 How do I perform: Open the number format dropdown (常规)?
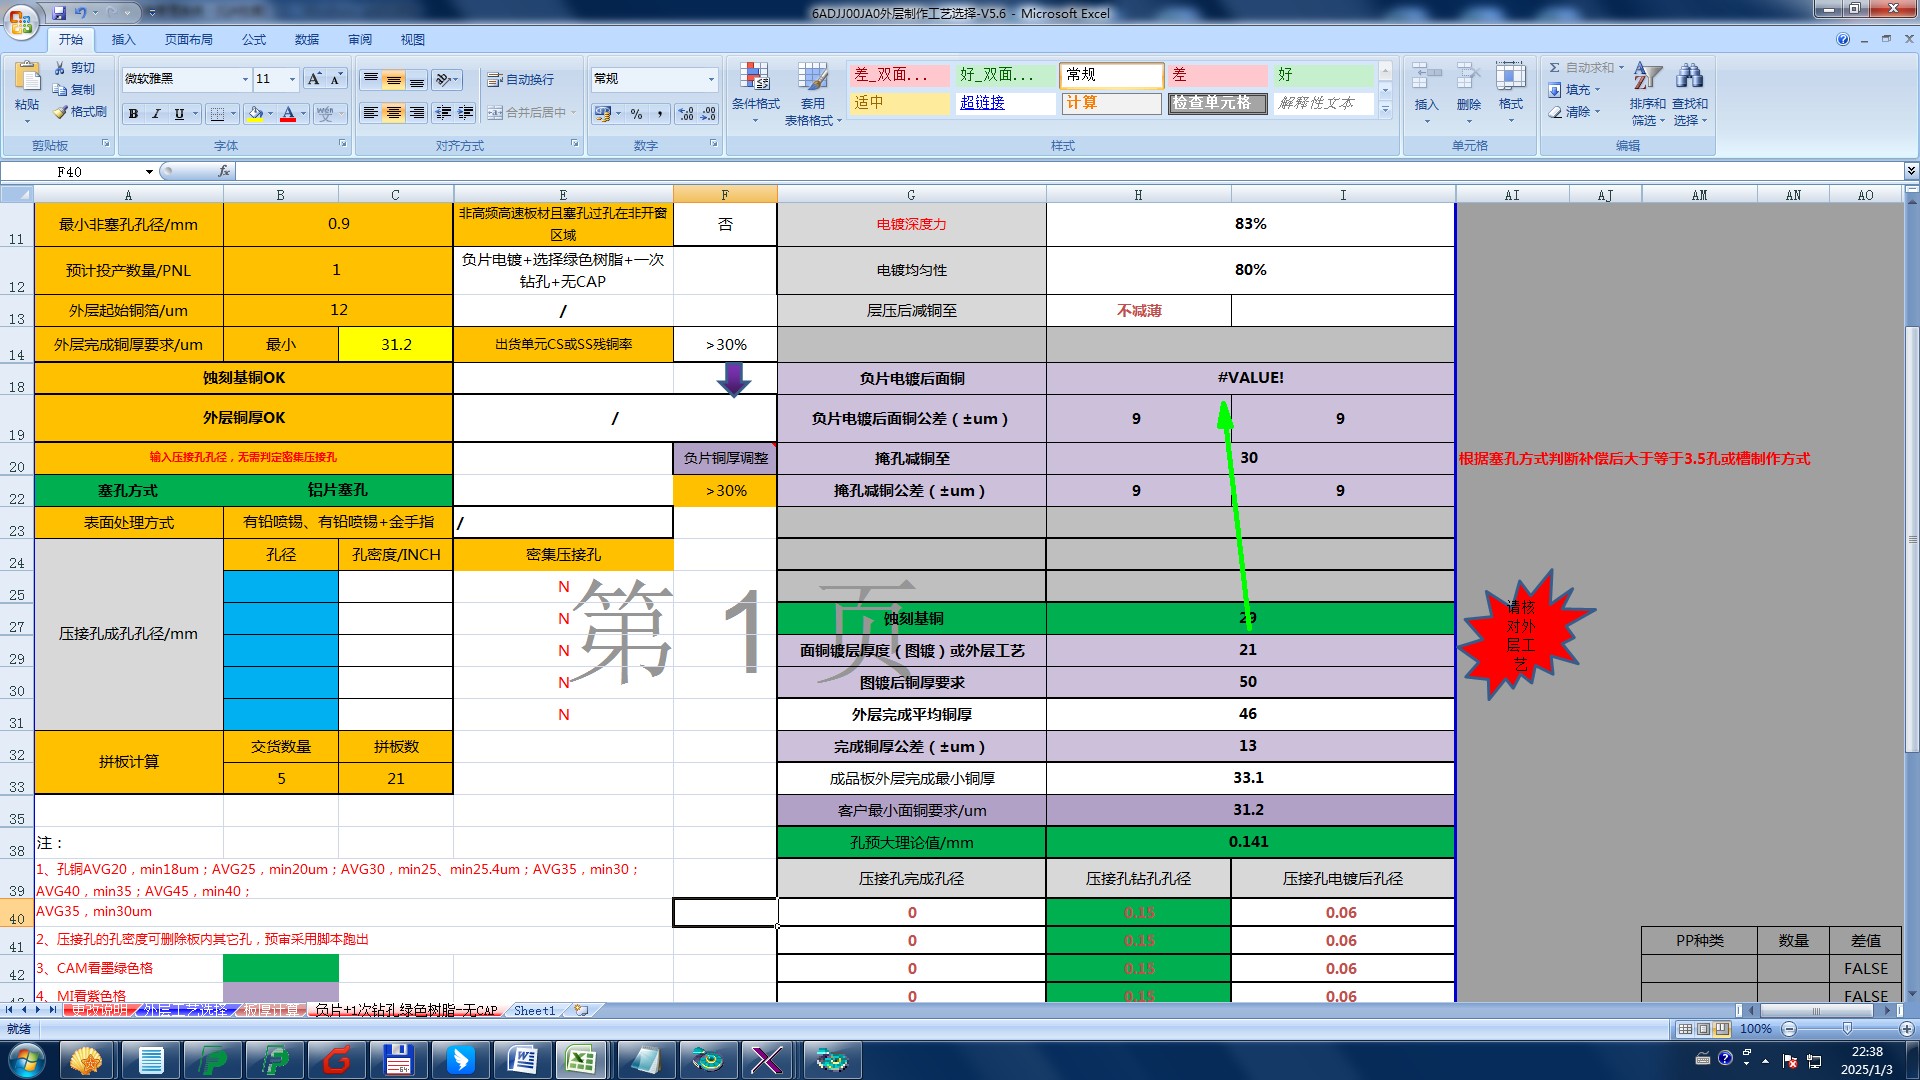coord(711,79)
